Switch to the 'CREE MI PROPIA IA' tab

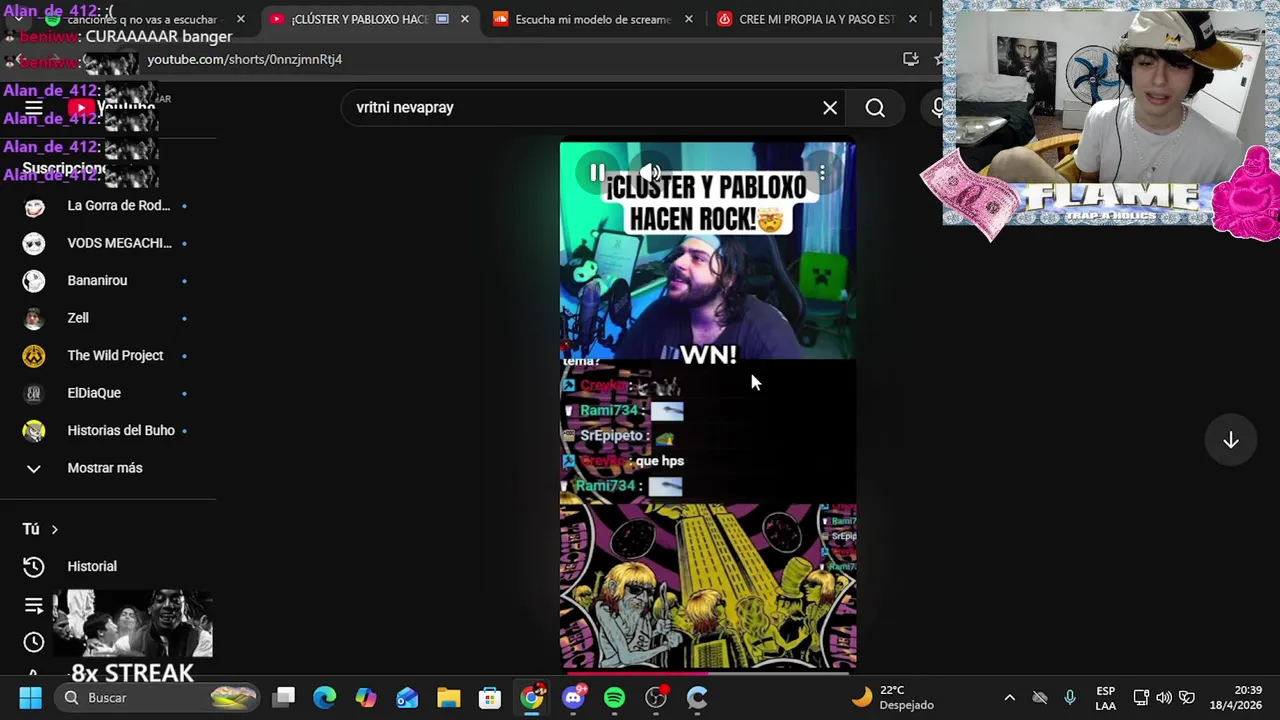(817, 19)
